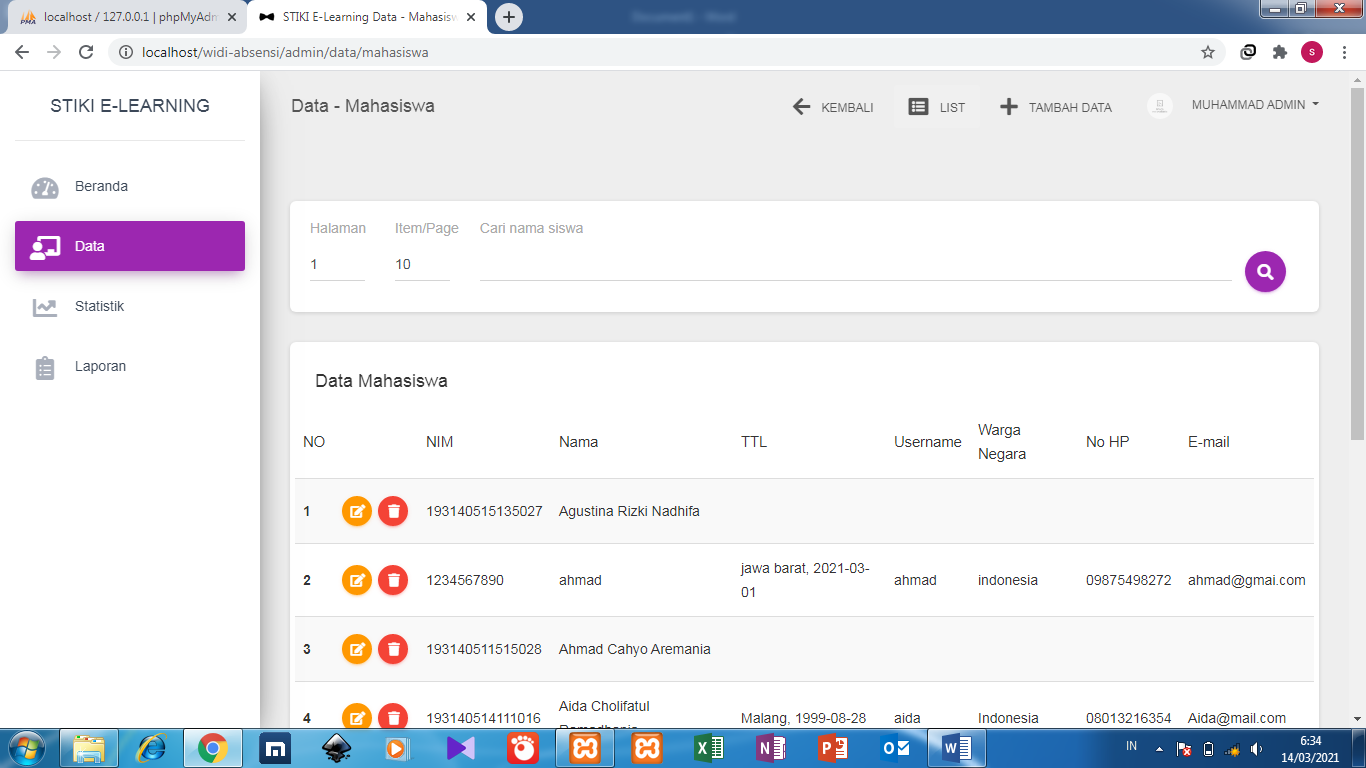Click the Item/Page field
Viewport: 1366px width, 768px height.
[422, 265]
